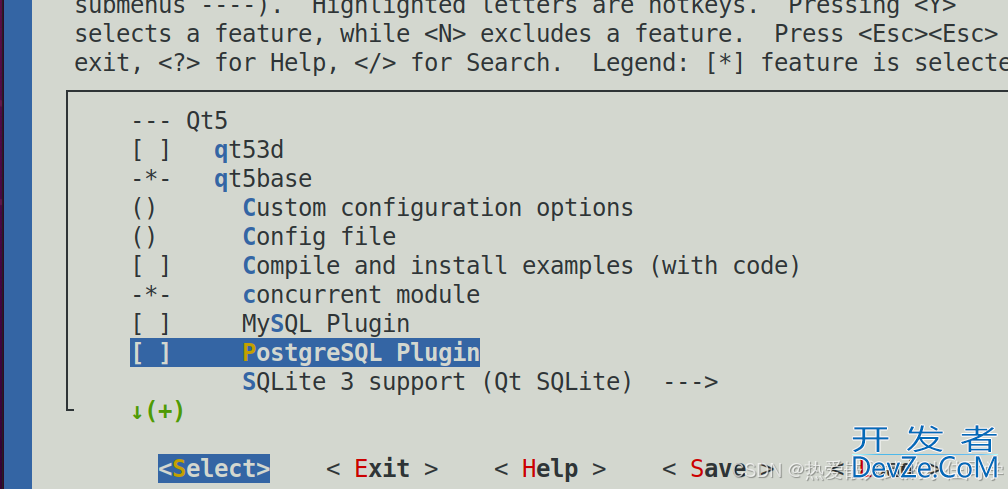Select the qt5base menu entry
Image resolution: width=1008 pixels, height=489 pixels.
coord(263,179)
